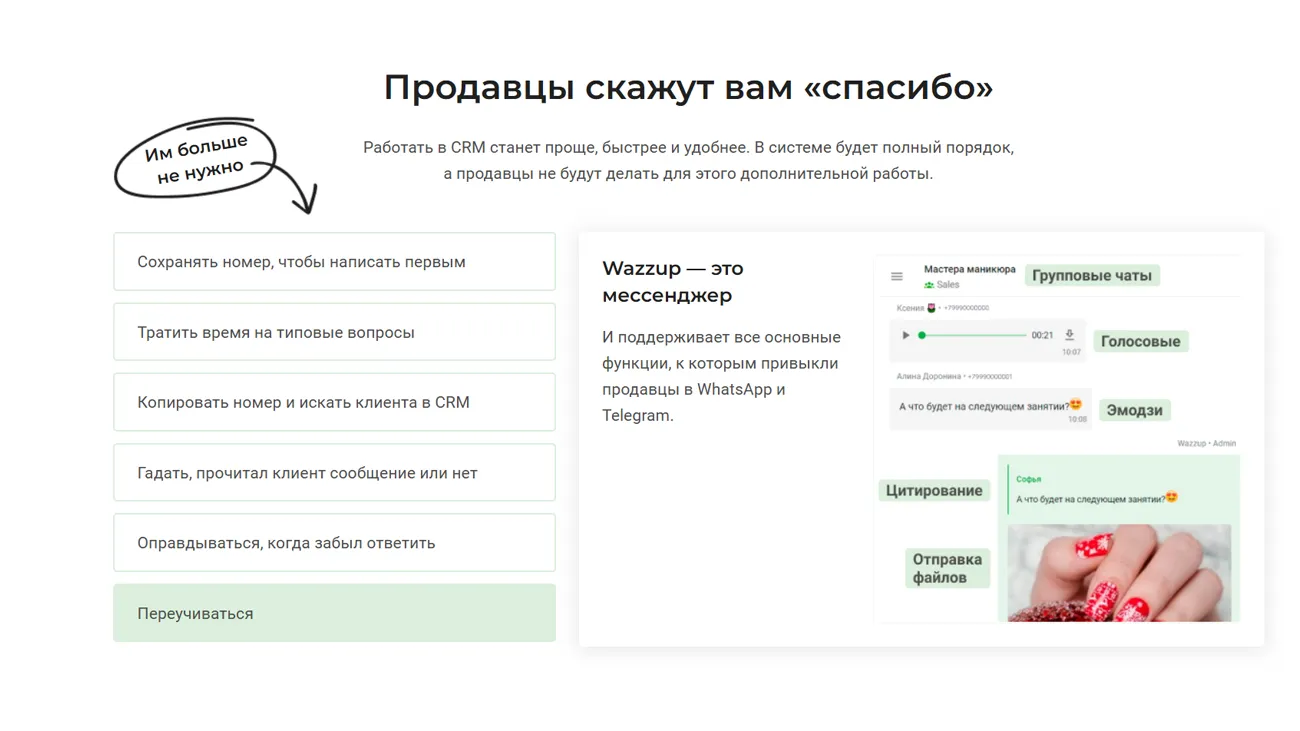1300x731 pixels.
Task: Click the 'Цитирование' label
Action: point(934,491)
